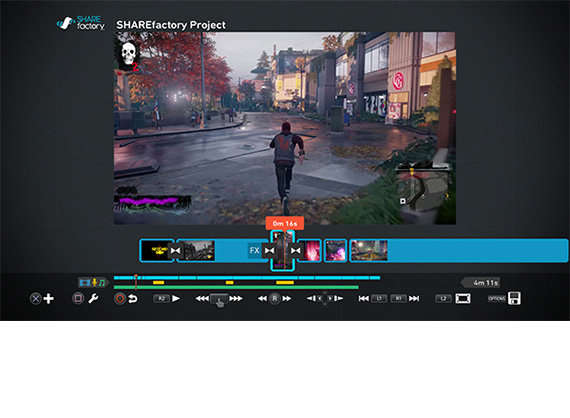The width and height of the screenshot is (570, 418).
Task: Select the pink explosion clip
Action: point(310,250)
